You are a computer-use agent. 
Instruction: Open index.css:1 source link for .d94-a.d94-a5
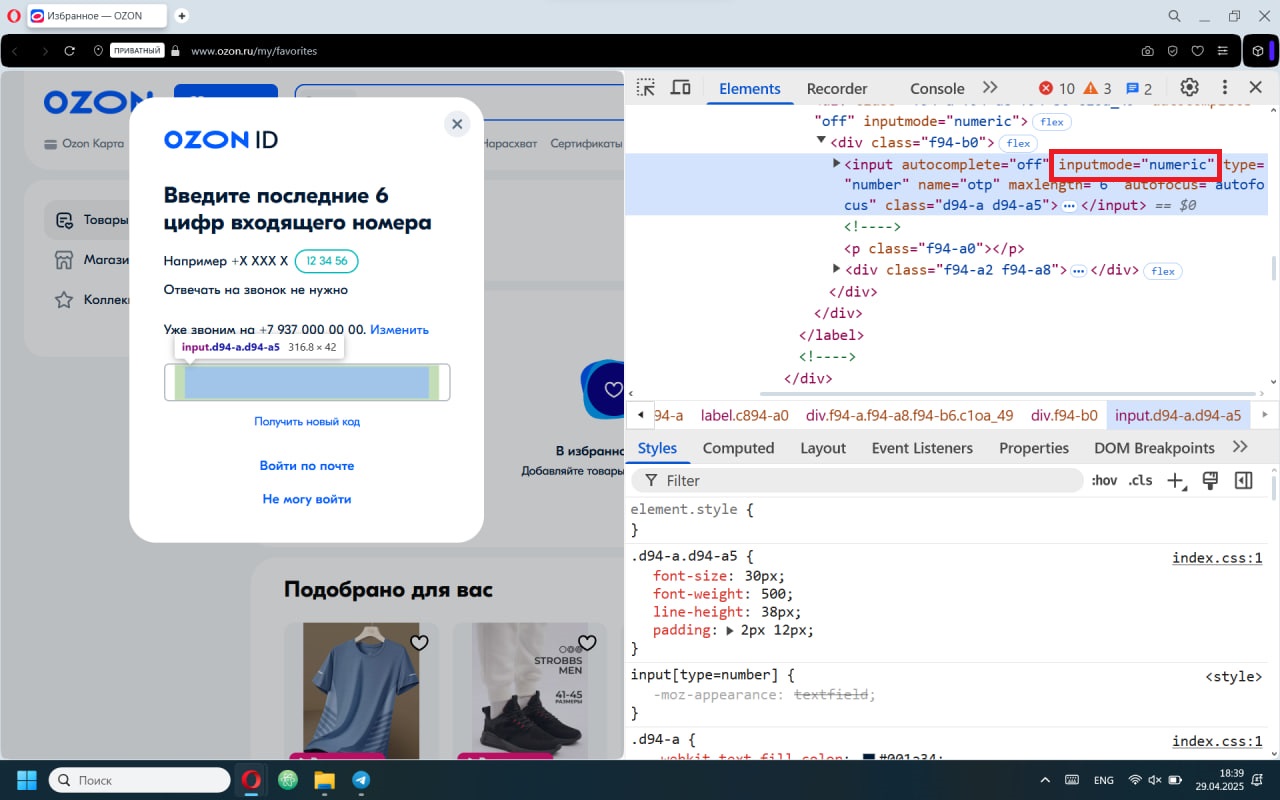tap(1217, 558)
